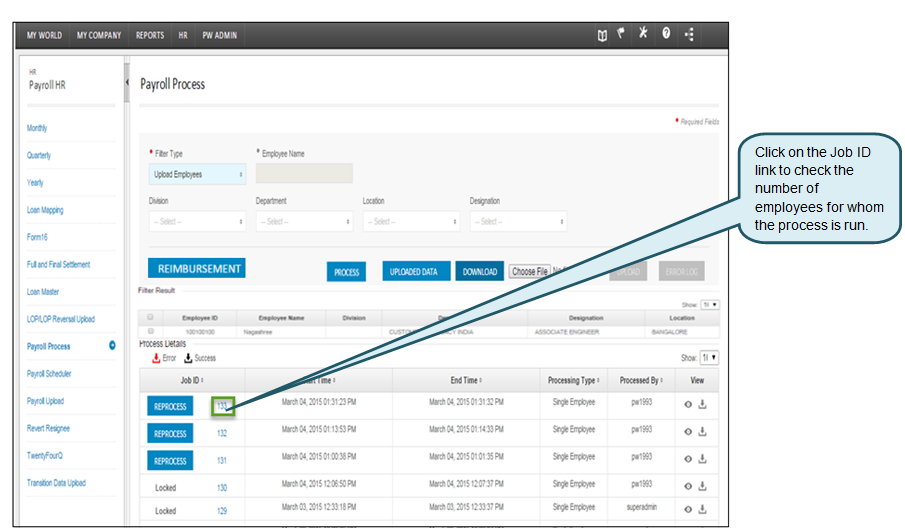Check the select-all box in Filter Result header
This screenshot has width=905, height=528.
click(151, 317)
